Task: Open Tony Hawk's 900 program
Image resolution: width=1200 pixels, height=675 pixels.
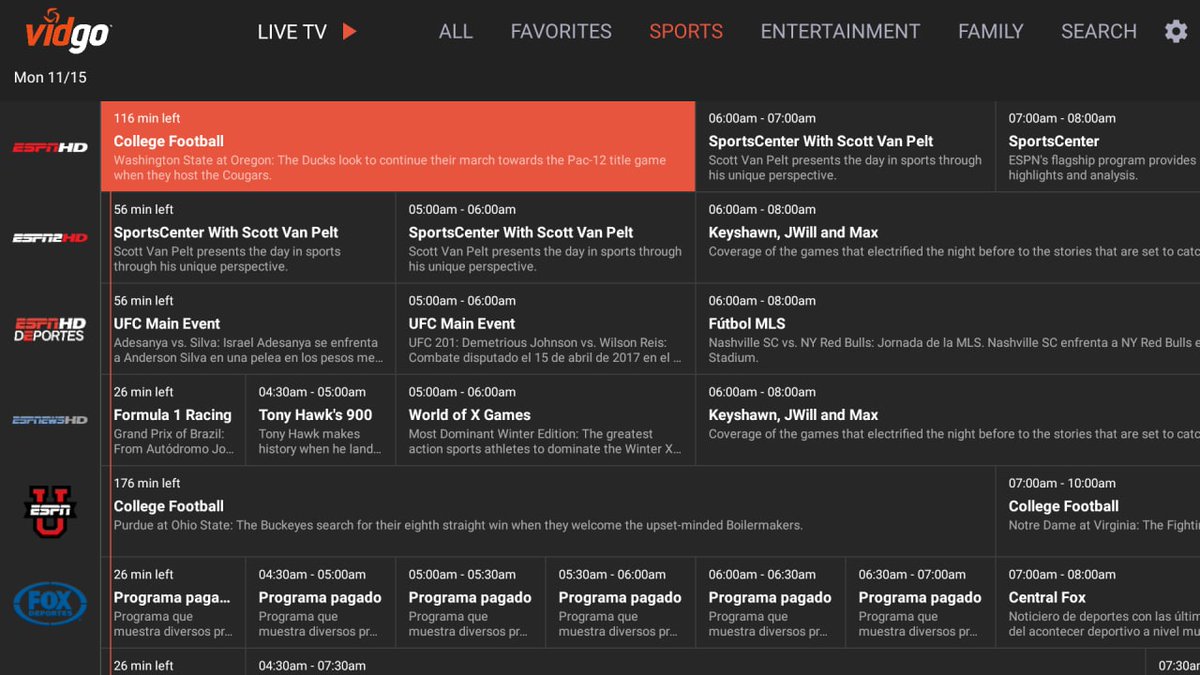Action: tap(321, 419)
